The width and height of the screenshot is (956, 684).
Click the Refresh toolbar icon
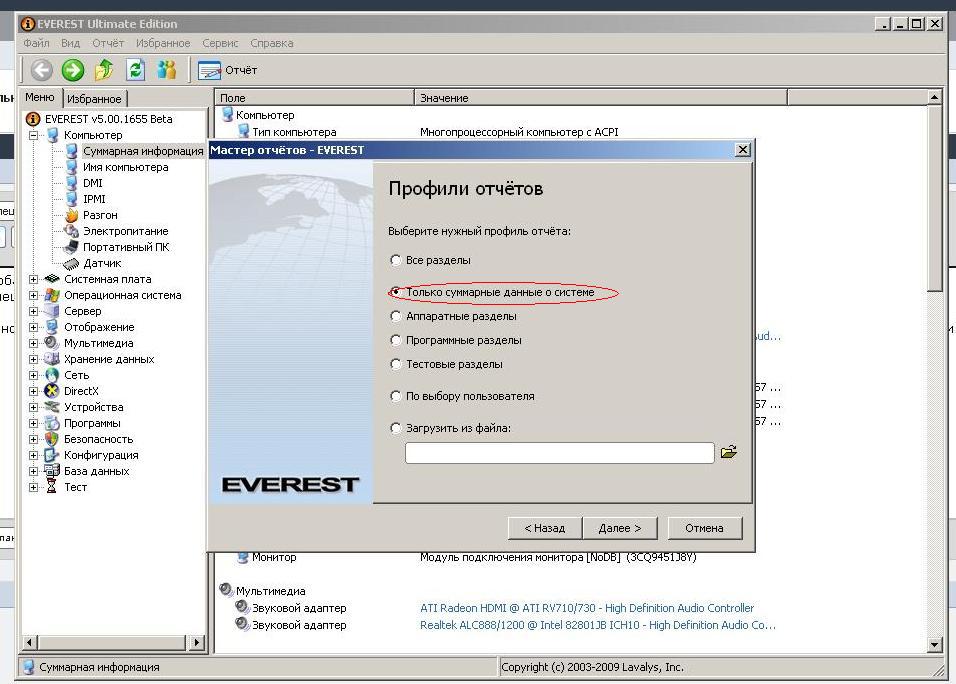[135, 69]
